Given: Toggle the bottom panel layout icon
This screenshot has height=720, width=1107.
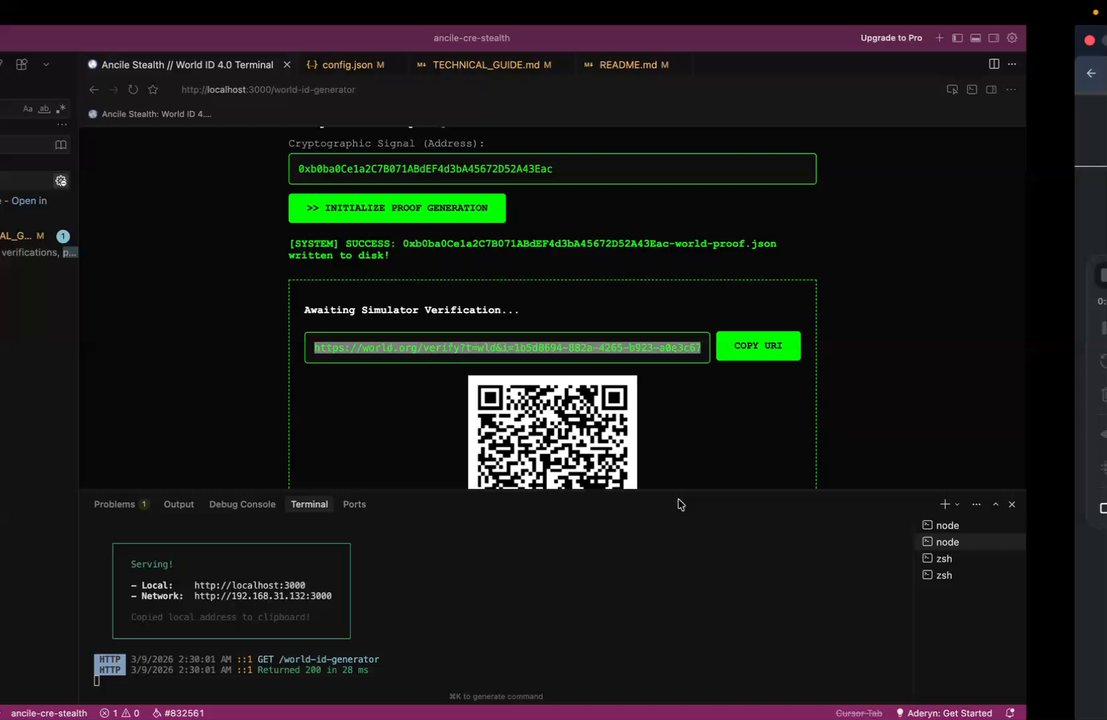Looking at the screenshot, I should pyautogui.click(x=976, y=38).
